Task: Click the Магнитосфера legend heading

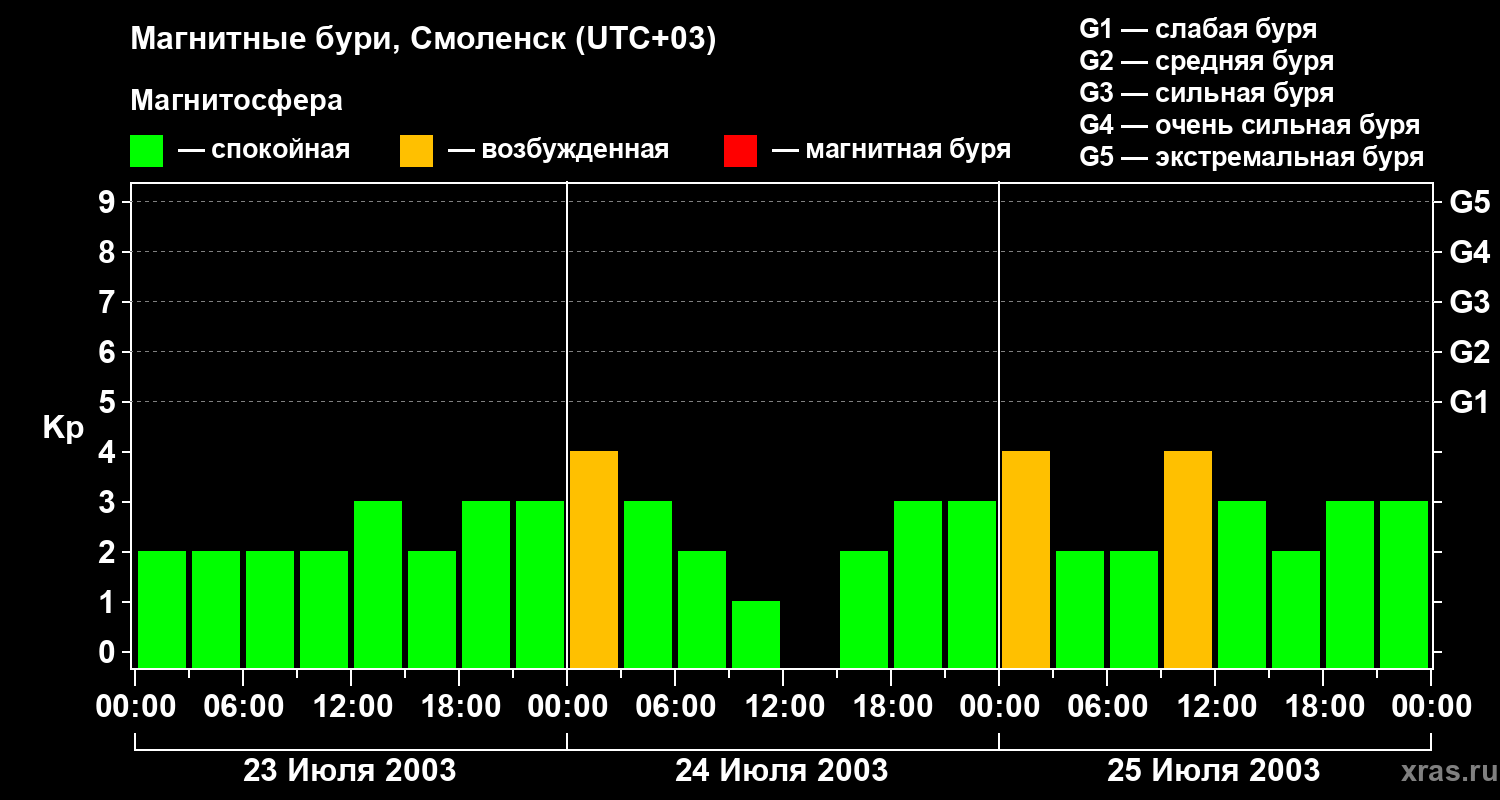Action: pyautogui.click(x=236, y=101)
